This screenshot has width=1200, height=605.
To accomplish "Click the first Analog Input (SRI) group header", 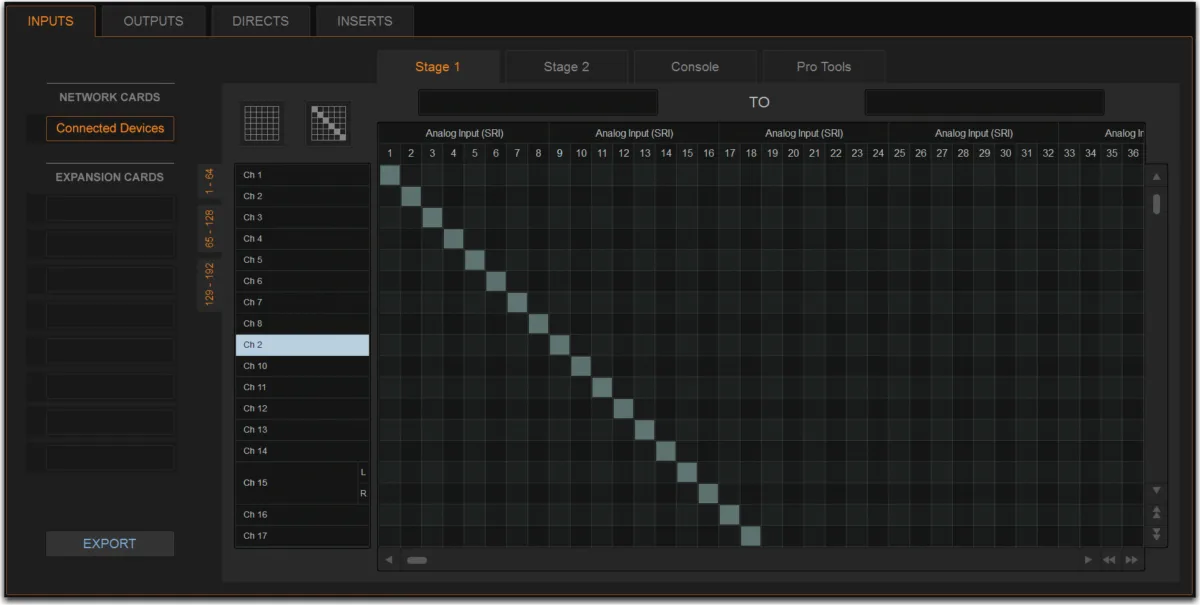I will coord(464,133).
